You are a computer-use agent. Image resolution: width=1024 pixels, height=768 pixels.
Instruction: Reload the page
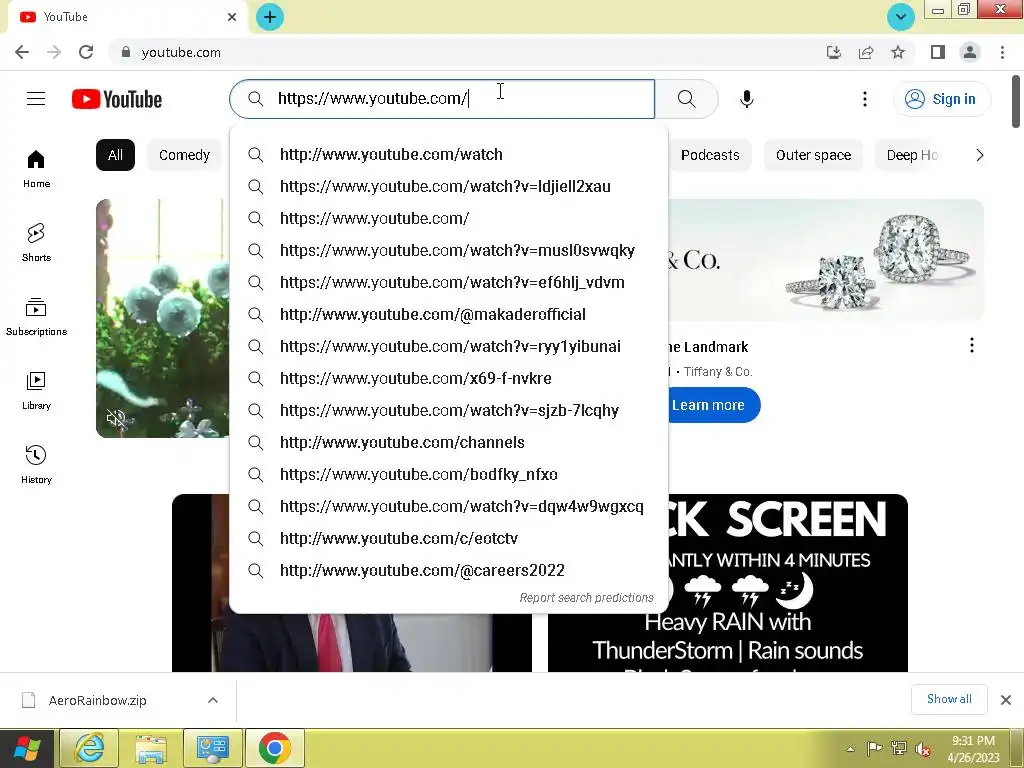[x=86, y=52]
